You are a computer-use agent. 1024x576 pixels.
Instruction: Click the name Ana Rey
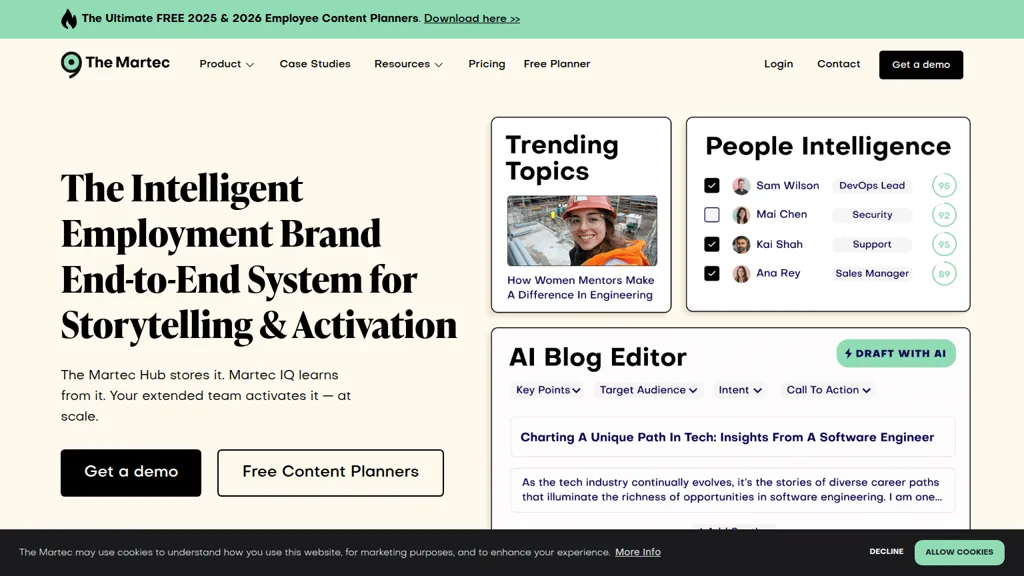click(x=778, y=273)
